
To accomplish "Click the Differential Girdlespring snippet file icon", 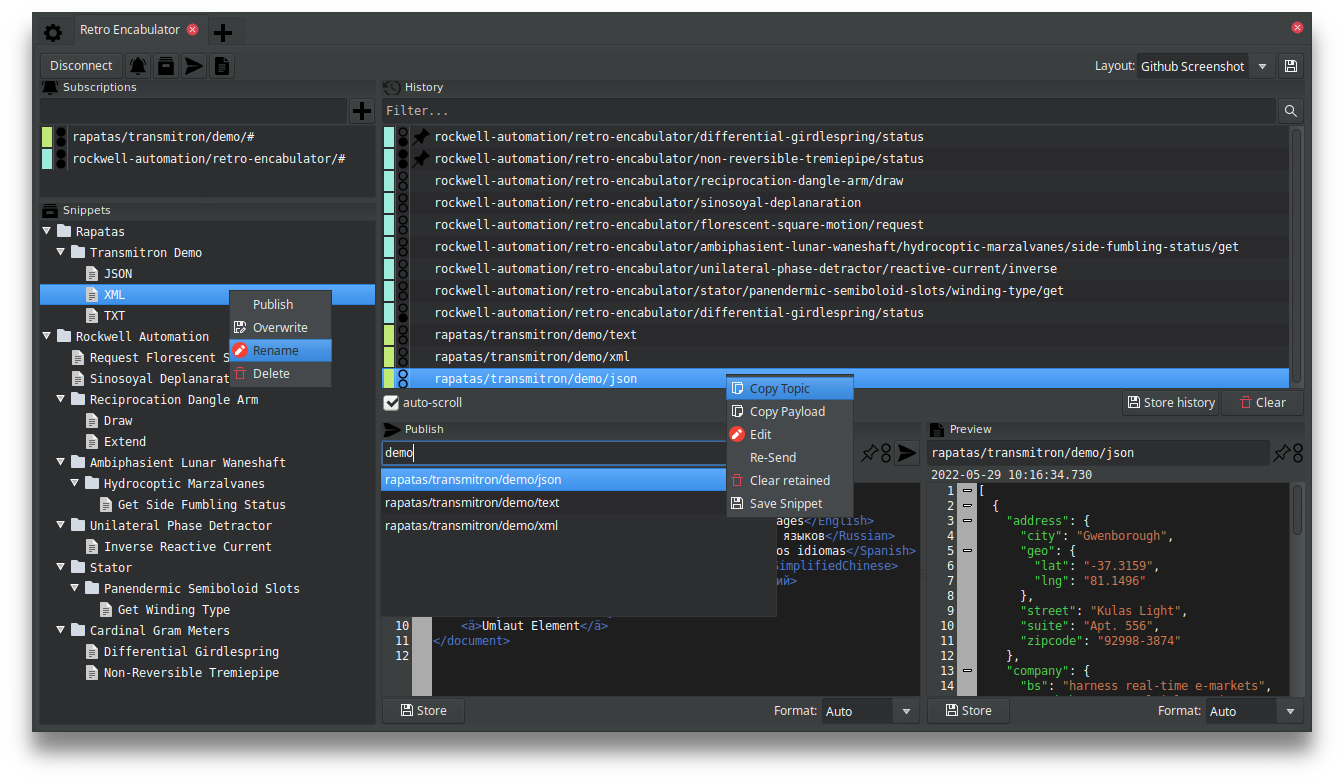I will [93, 651].
